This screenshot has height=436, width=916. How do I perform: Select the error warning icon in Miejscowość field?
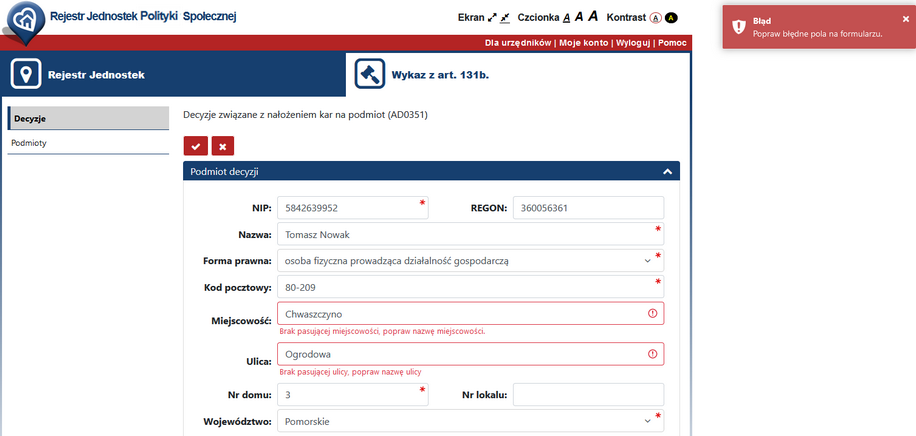tap(653, 313)
